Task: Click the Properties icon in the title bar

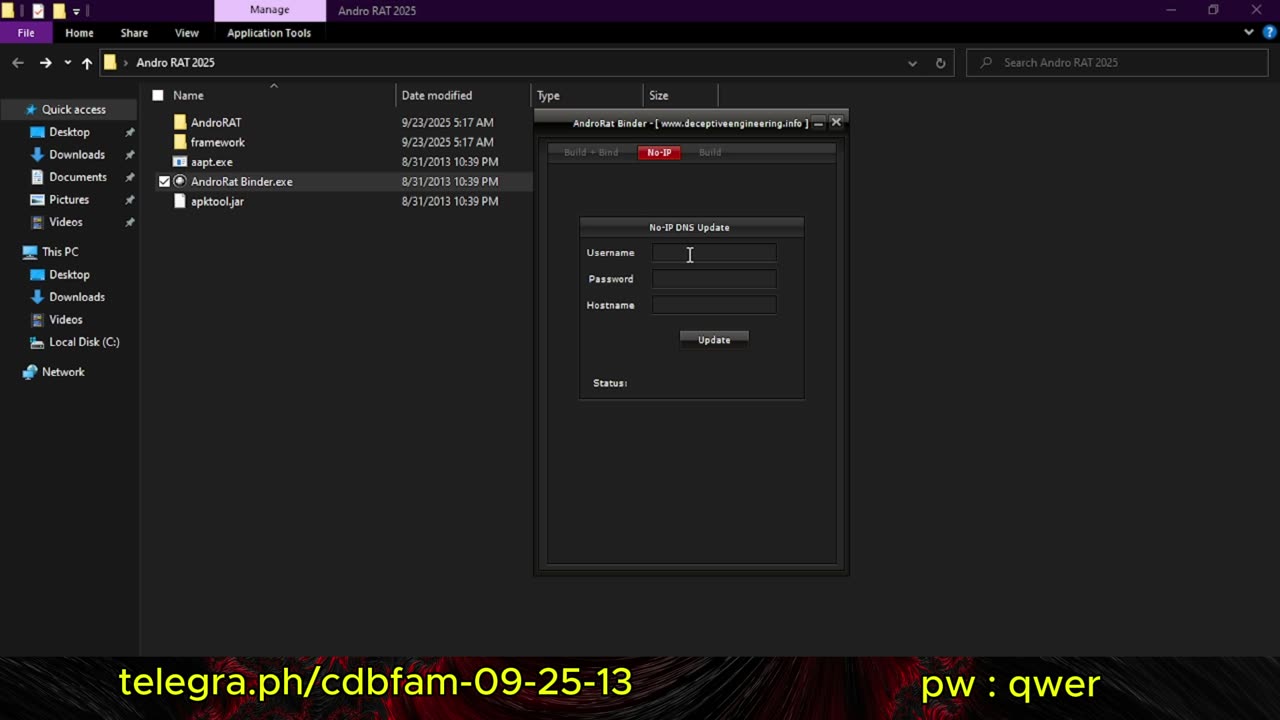Action: [x=38, y=11]
